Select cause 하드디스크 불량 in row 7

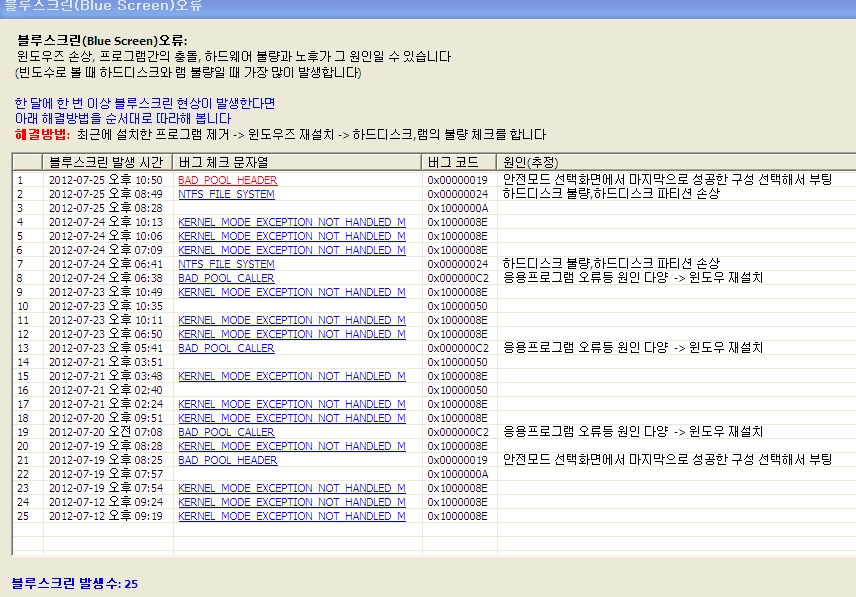[x=611, y=263]
